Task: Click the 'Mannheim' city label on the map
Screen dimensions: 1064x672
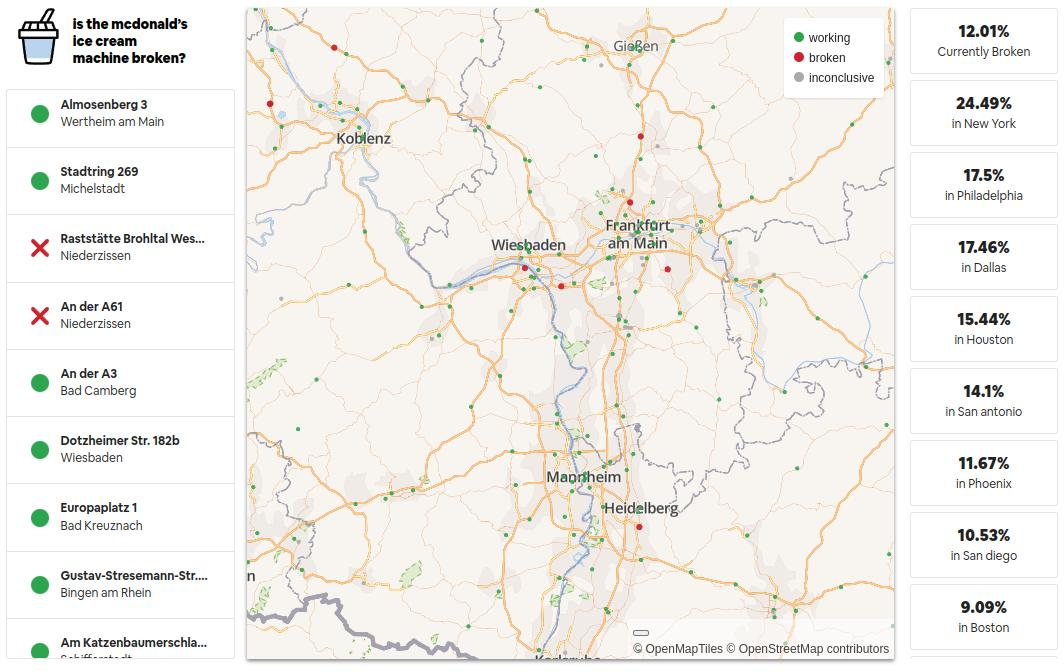Action: pyautogui.click(x=584, y=477)
